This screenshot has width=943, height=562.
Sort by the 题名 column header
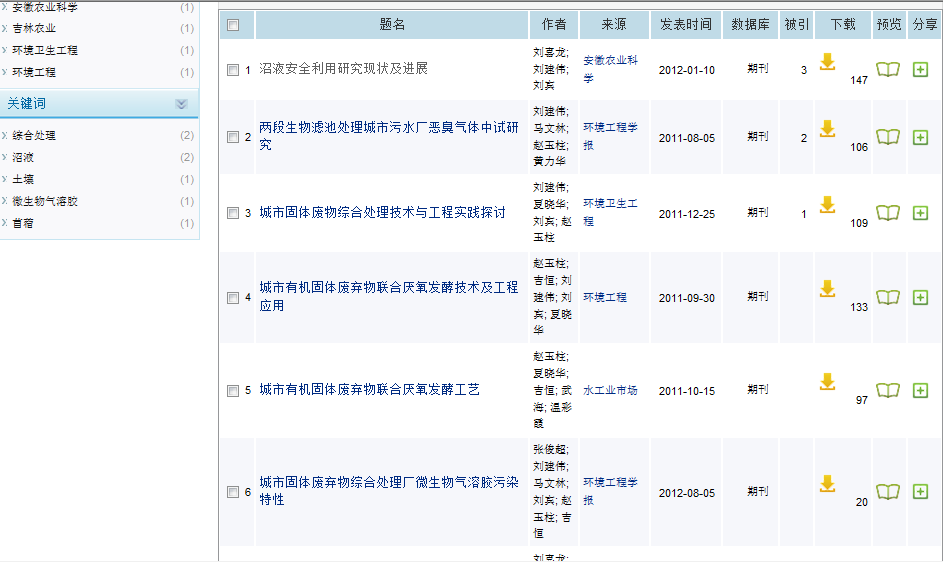click(x=392, y=25)
